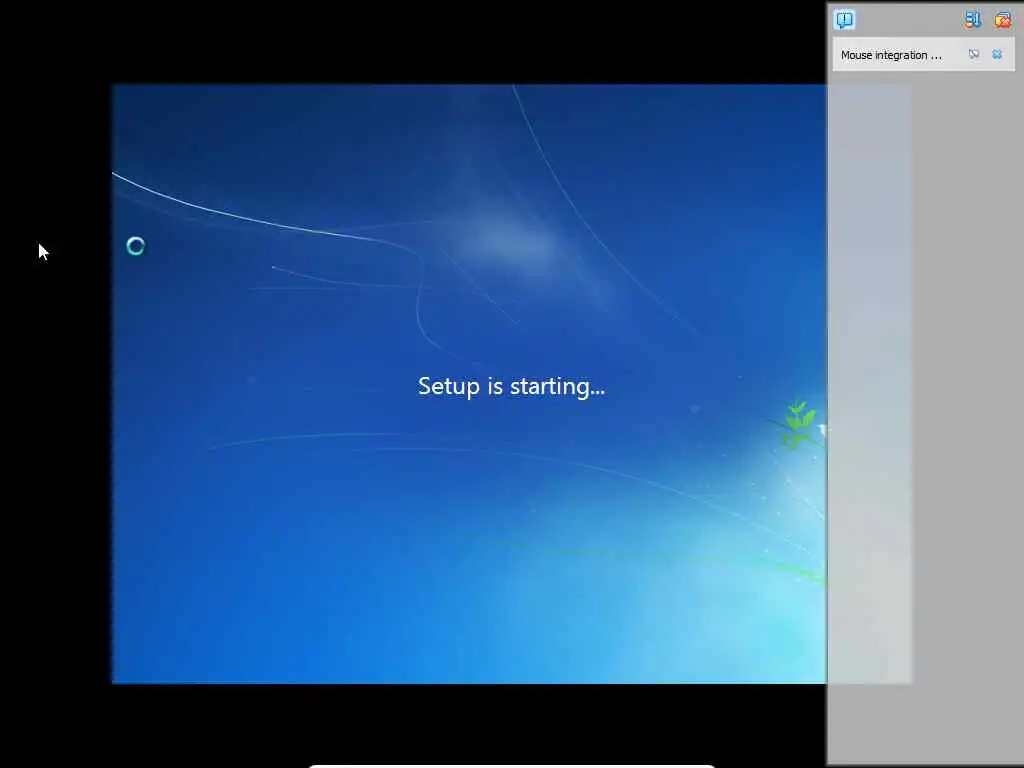Dismiss the Mouse integration notification
This screenshot has height=768, width=1024.
pos(997,55)
